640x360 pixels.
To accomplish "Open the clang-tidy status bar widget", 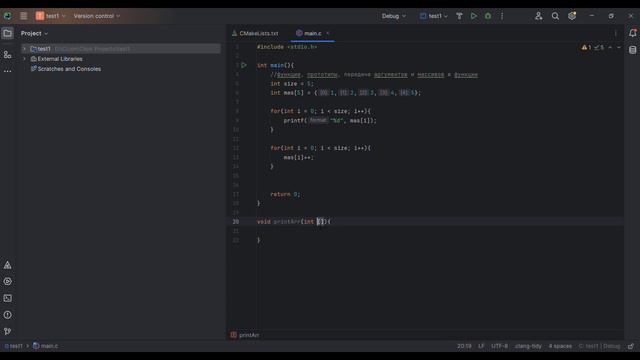I will pyautogui.click(x=528, y=346).
